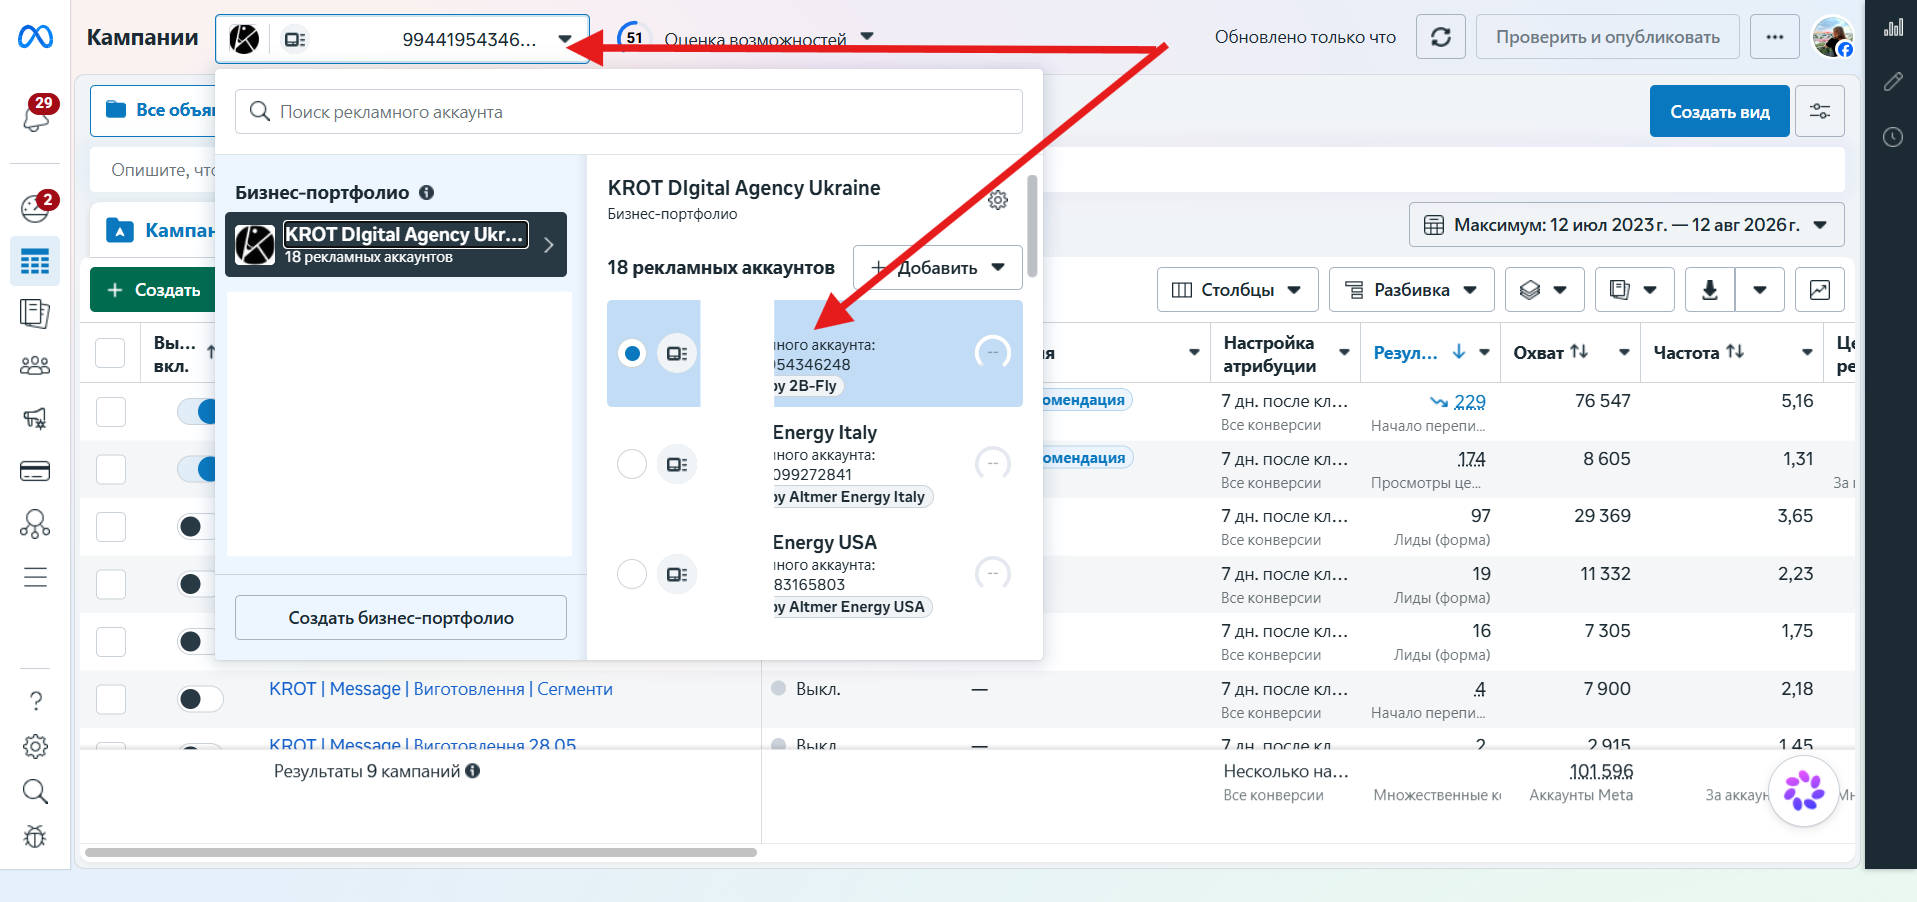Tick checkbox for KROT Message Сегменти campaign

pyautogui.click(x=111, y=699)
